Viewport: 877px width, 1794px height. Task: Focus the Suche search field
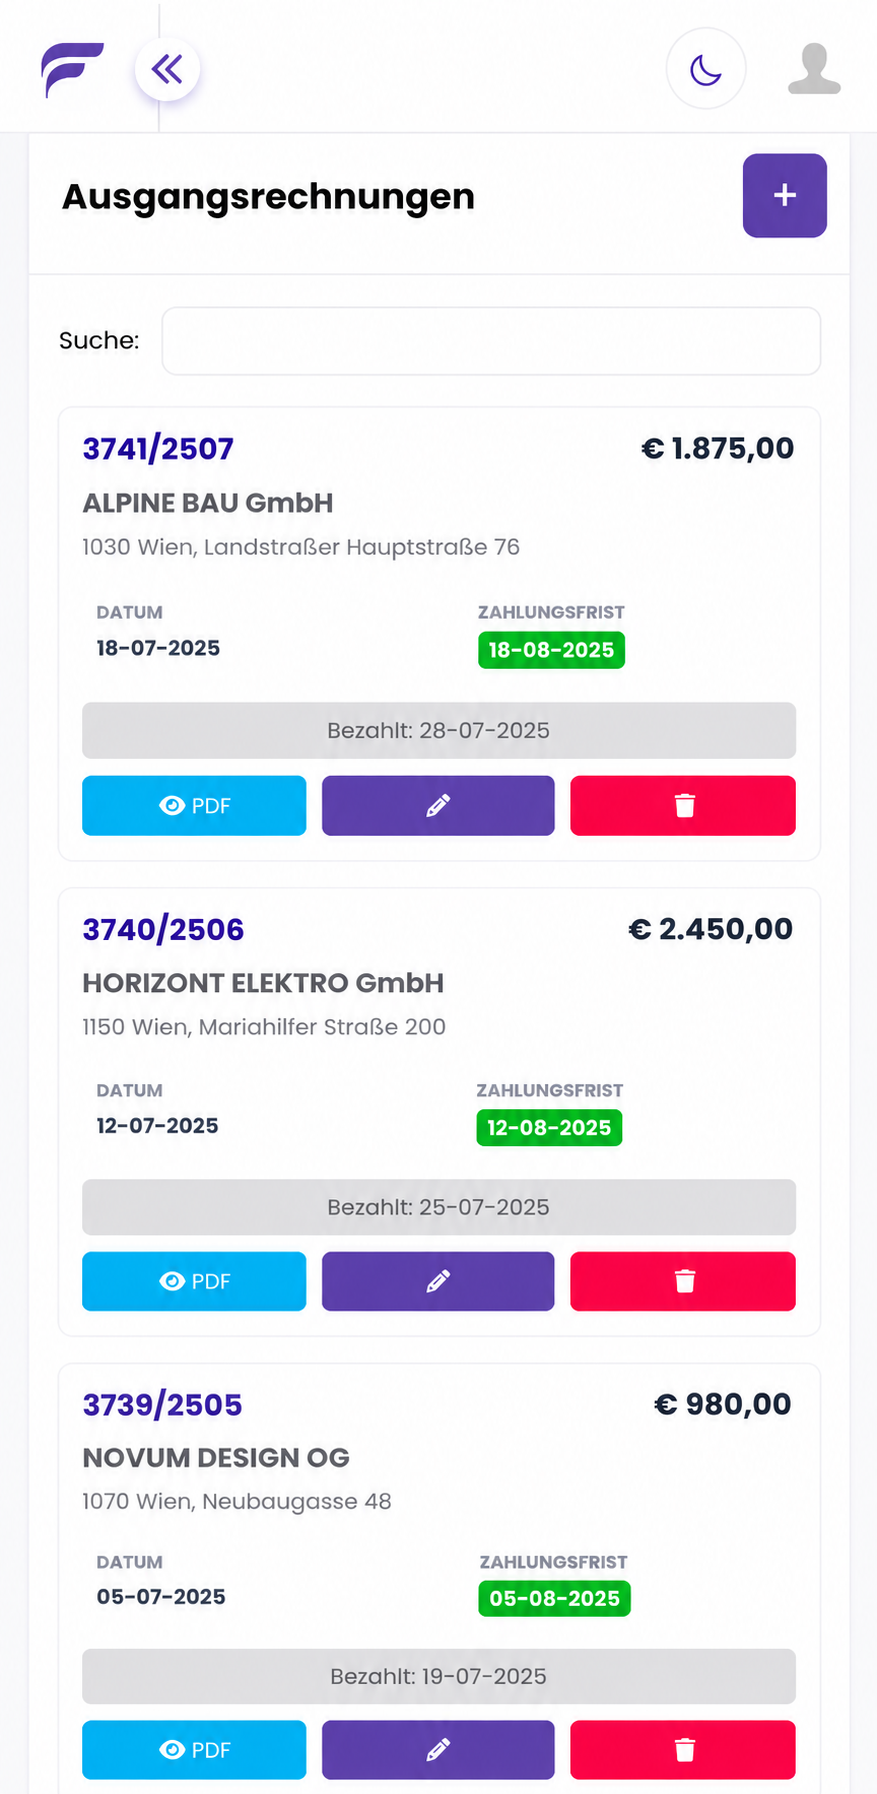[491, 341]
